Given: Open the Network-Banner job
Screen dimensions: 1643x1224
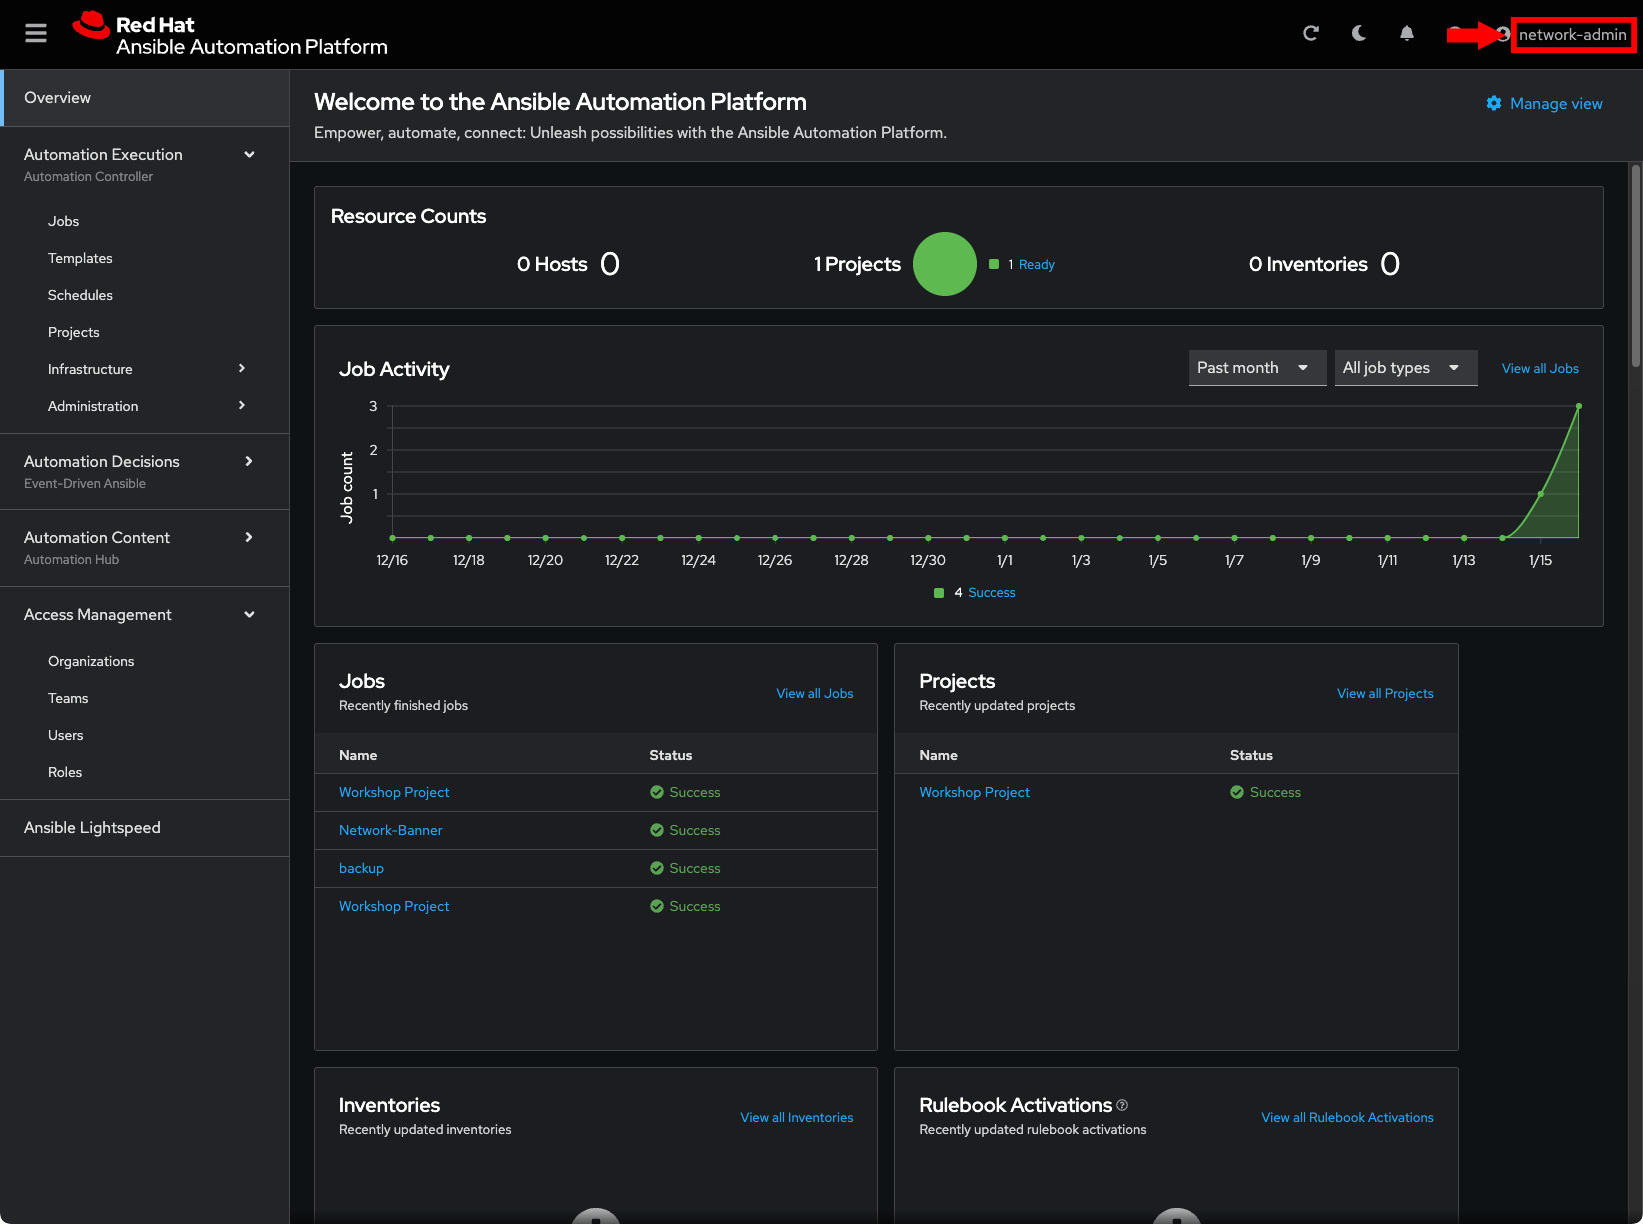Looking at the screenshot, I should (390, 830).
